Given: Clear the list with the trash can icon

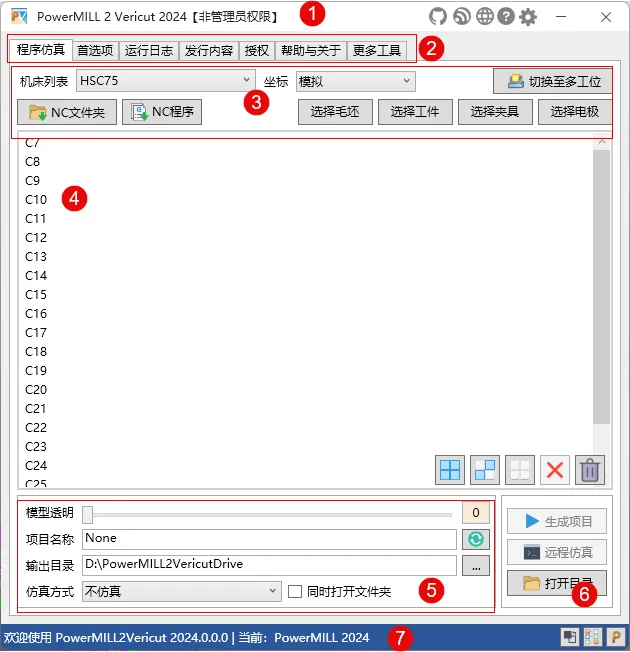Looking at the screenshot, I should 590,470.
